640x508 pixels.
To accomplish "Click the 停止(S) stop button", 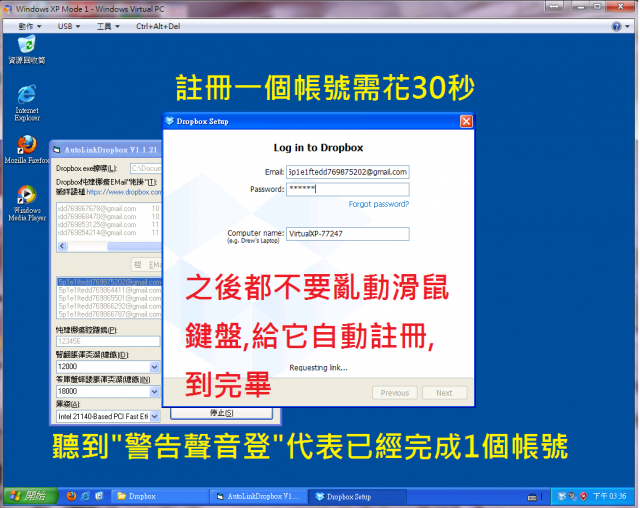I will pyautogui.click(x=221, y=413).
